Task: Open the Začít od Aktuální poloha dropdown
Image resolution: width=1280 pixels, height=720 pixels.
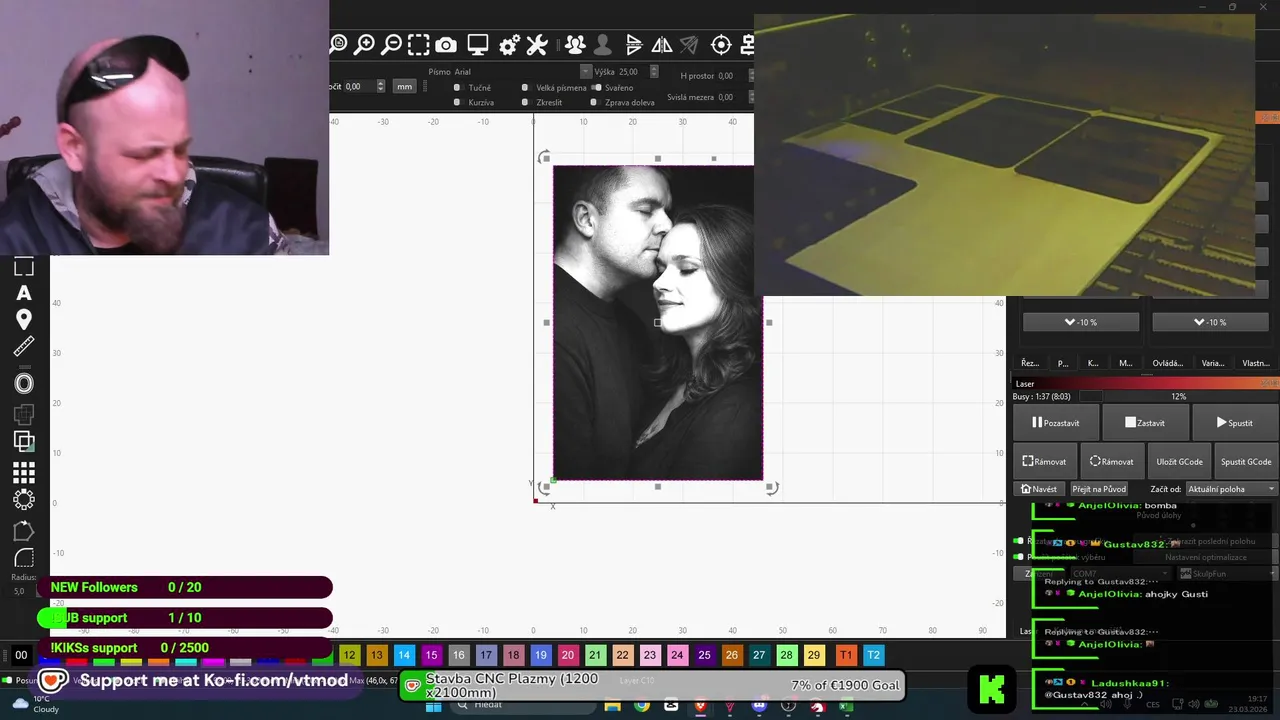Action: click(1232, 489)
